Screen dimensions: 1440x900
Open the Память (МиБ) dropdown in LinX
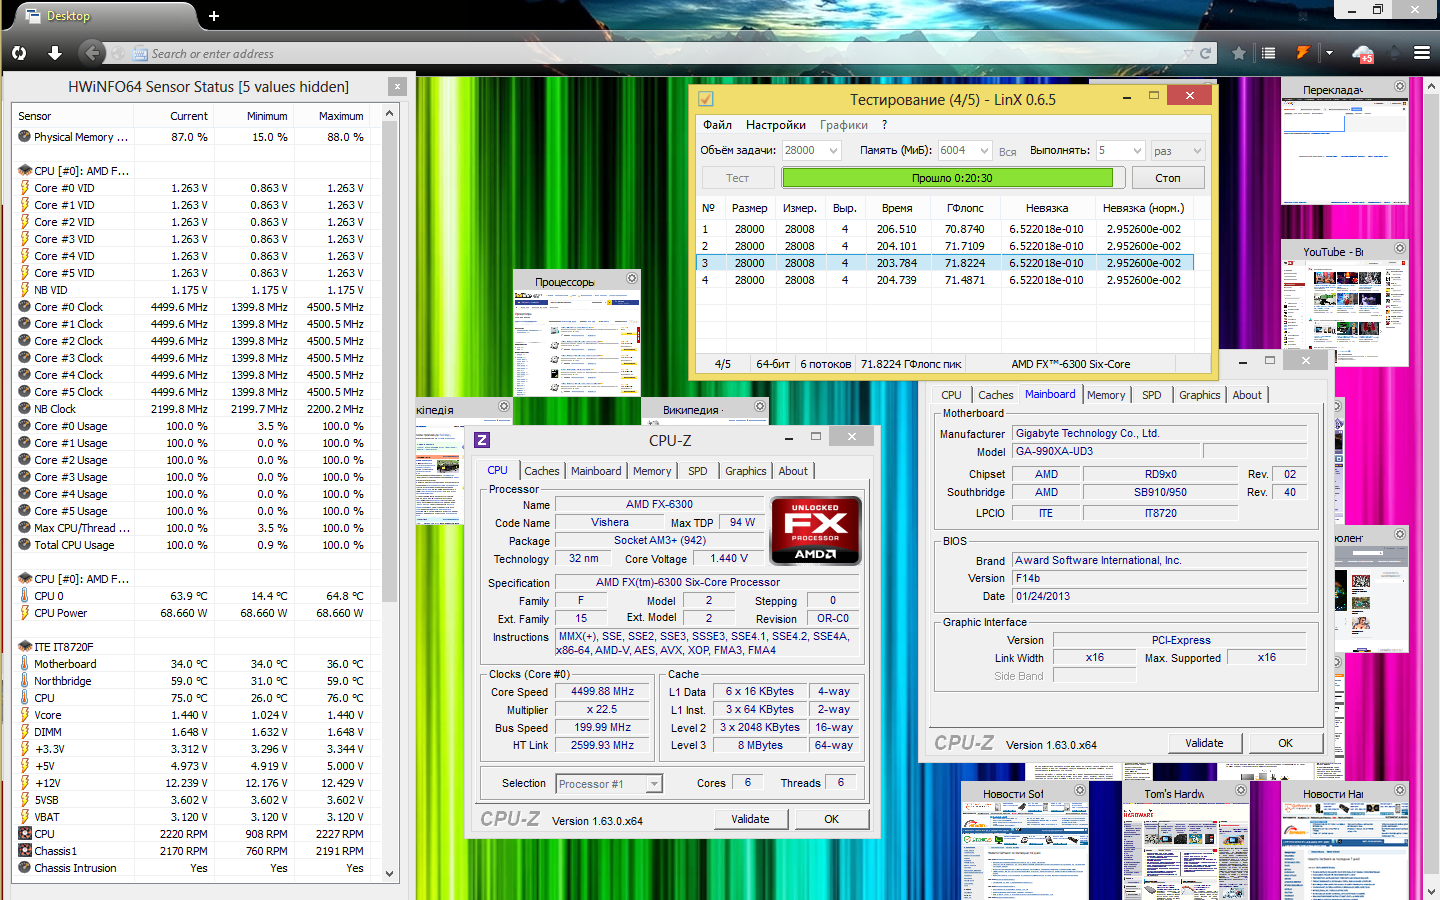(984, 151)
